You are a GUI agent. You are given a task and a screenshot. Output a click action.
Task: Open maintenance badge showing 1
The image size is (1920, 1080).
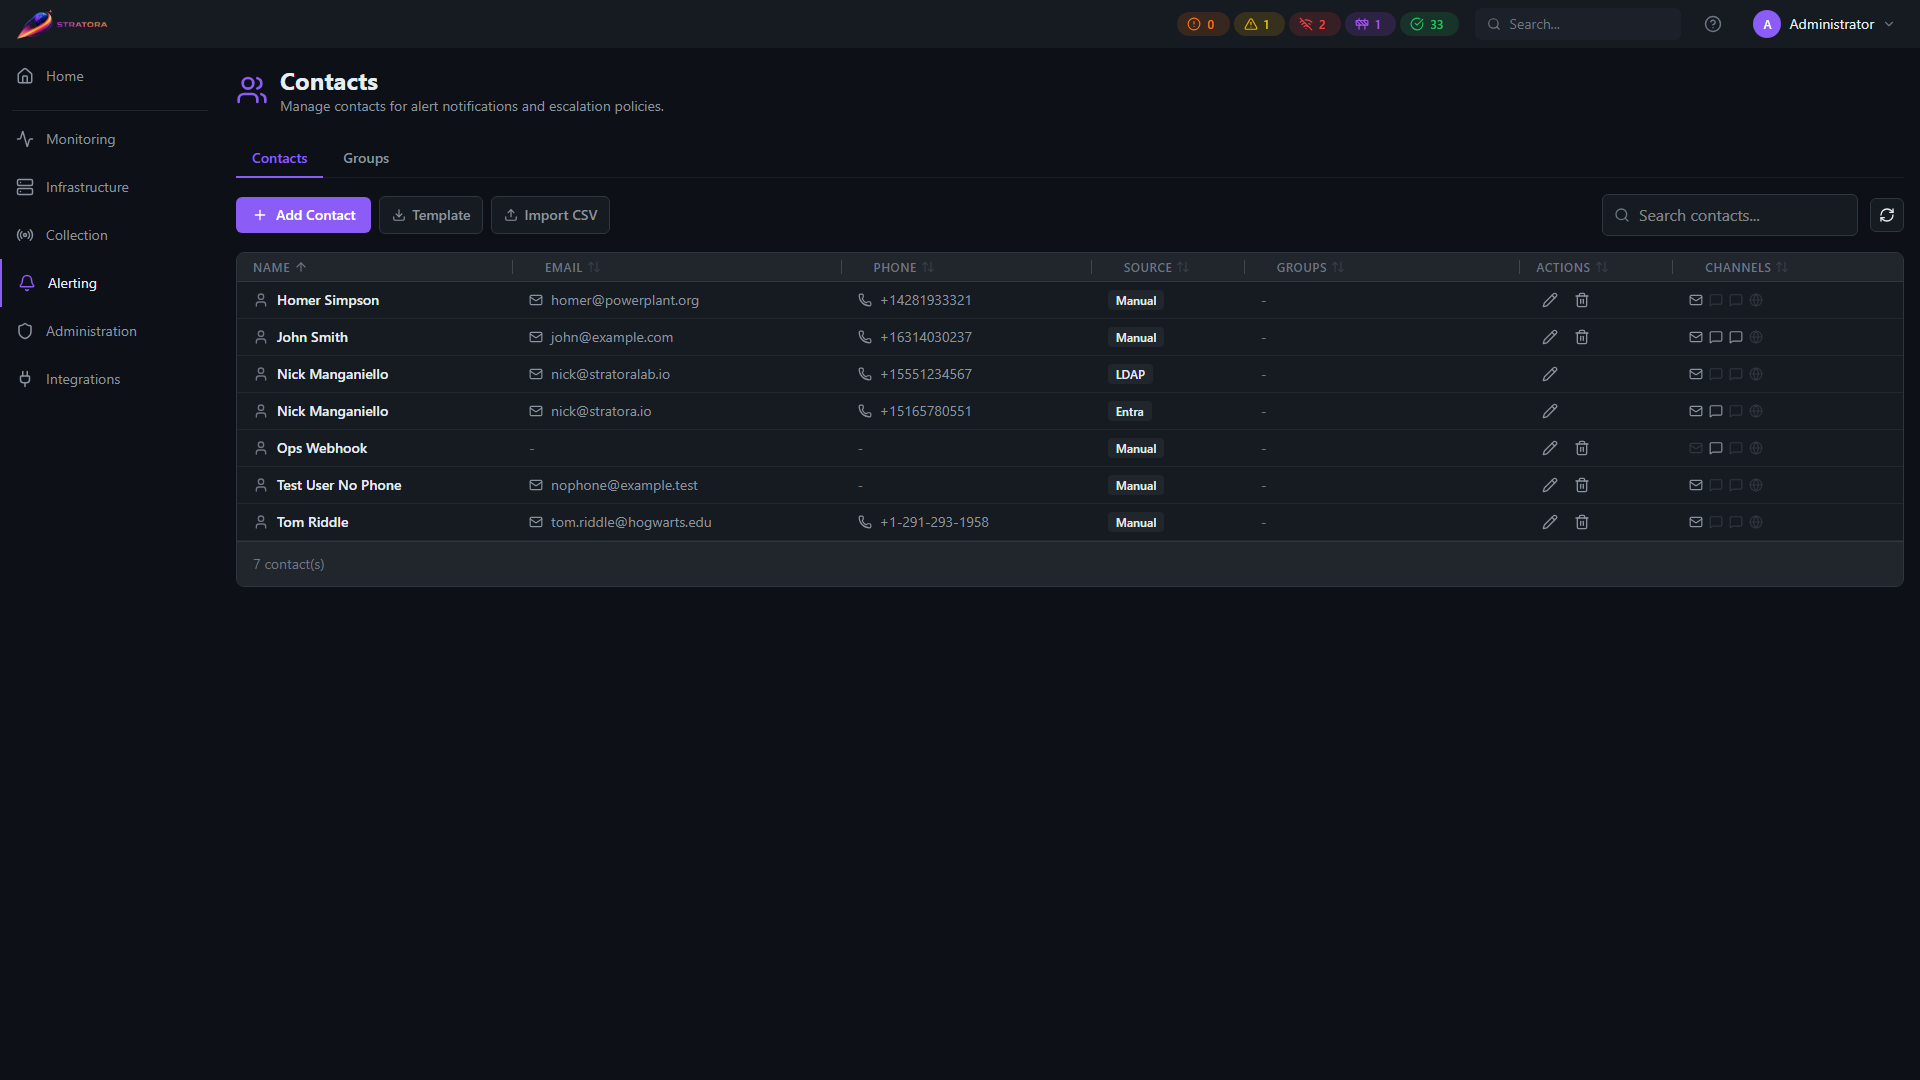pos(1369,24)
